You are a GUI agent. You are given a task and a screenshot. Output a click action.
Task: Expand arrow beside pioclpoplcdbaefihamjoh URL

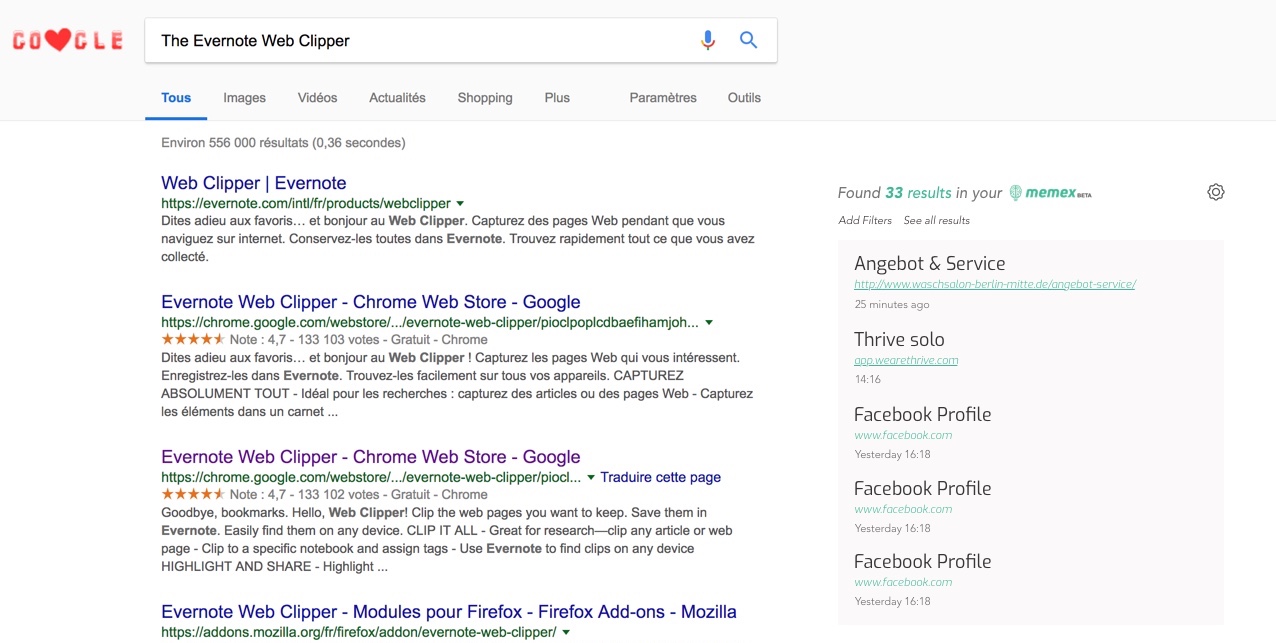[709, 323]
